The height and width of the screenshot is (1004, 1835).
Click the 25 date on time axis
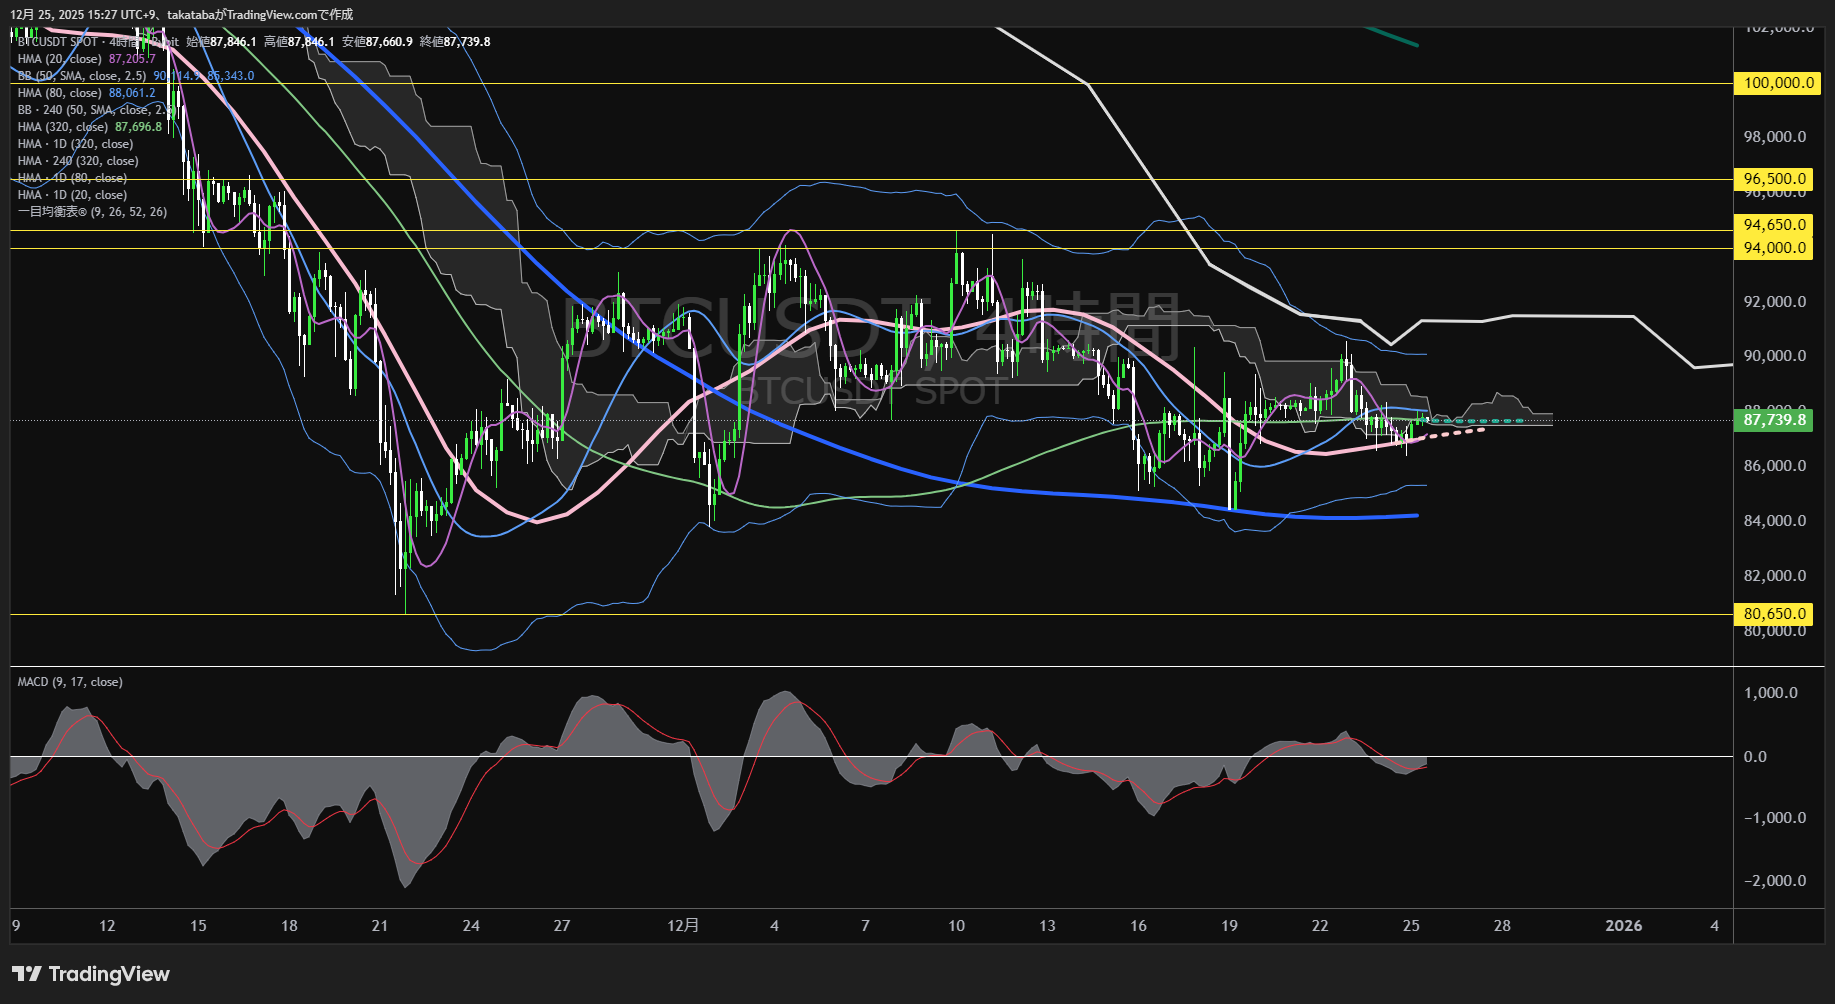(x=1411, y=926)
